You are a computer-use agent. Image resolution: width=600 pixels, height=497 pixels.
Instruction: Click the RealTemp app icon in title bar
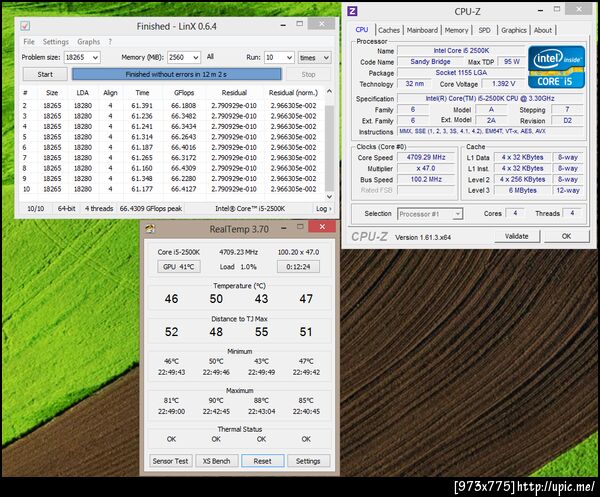[150, 229]
